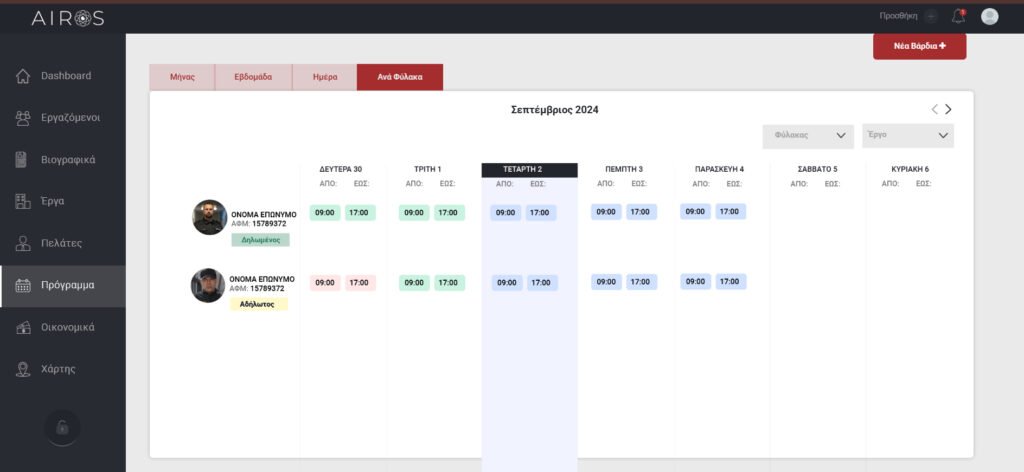
Task: Click the Εργαζόμενοι people icon
Action: tap(23, 118)
